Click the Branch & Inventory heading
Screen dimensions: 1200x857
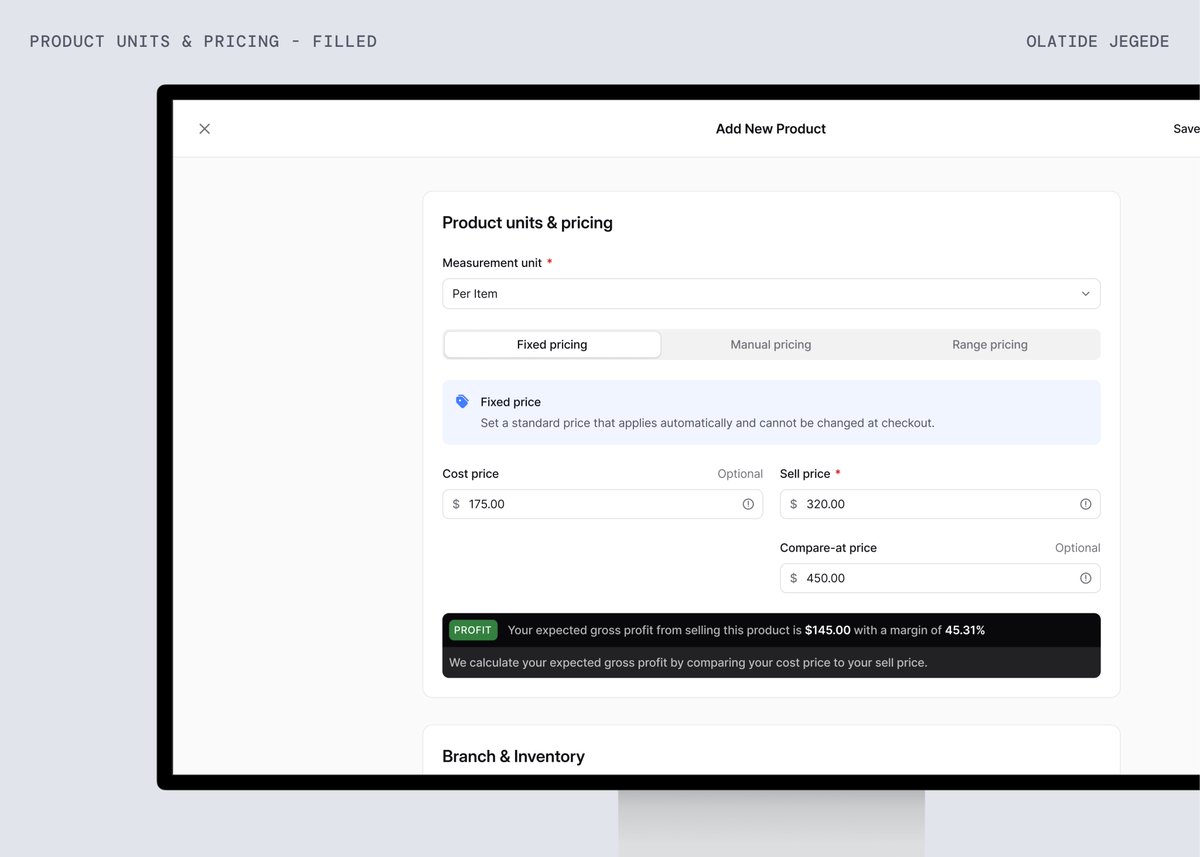point(513,757)
